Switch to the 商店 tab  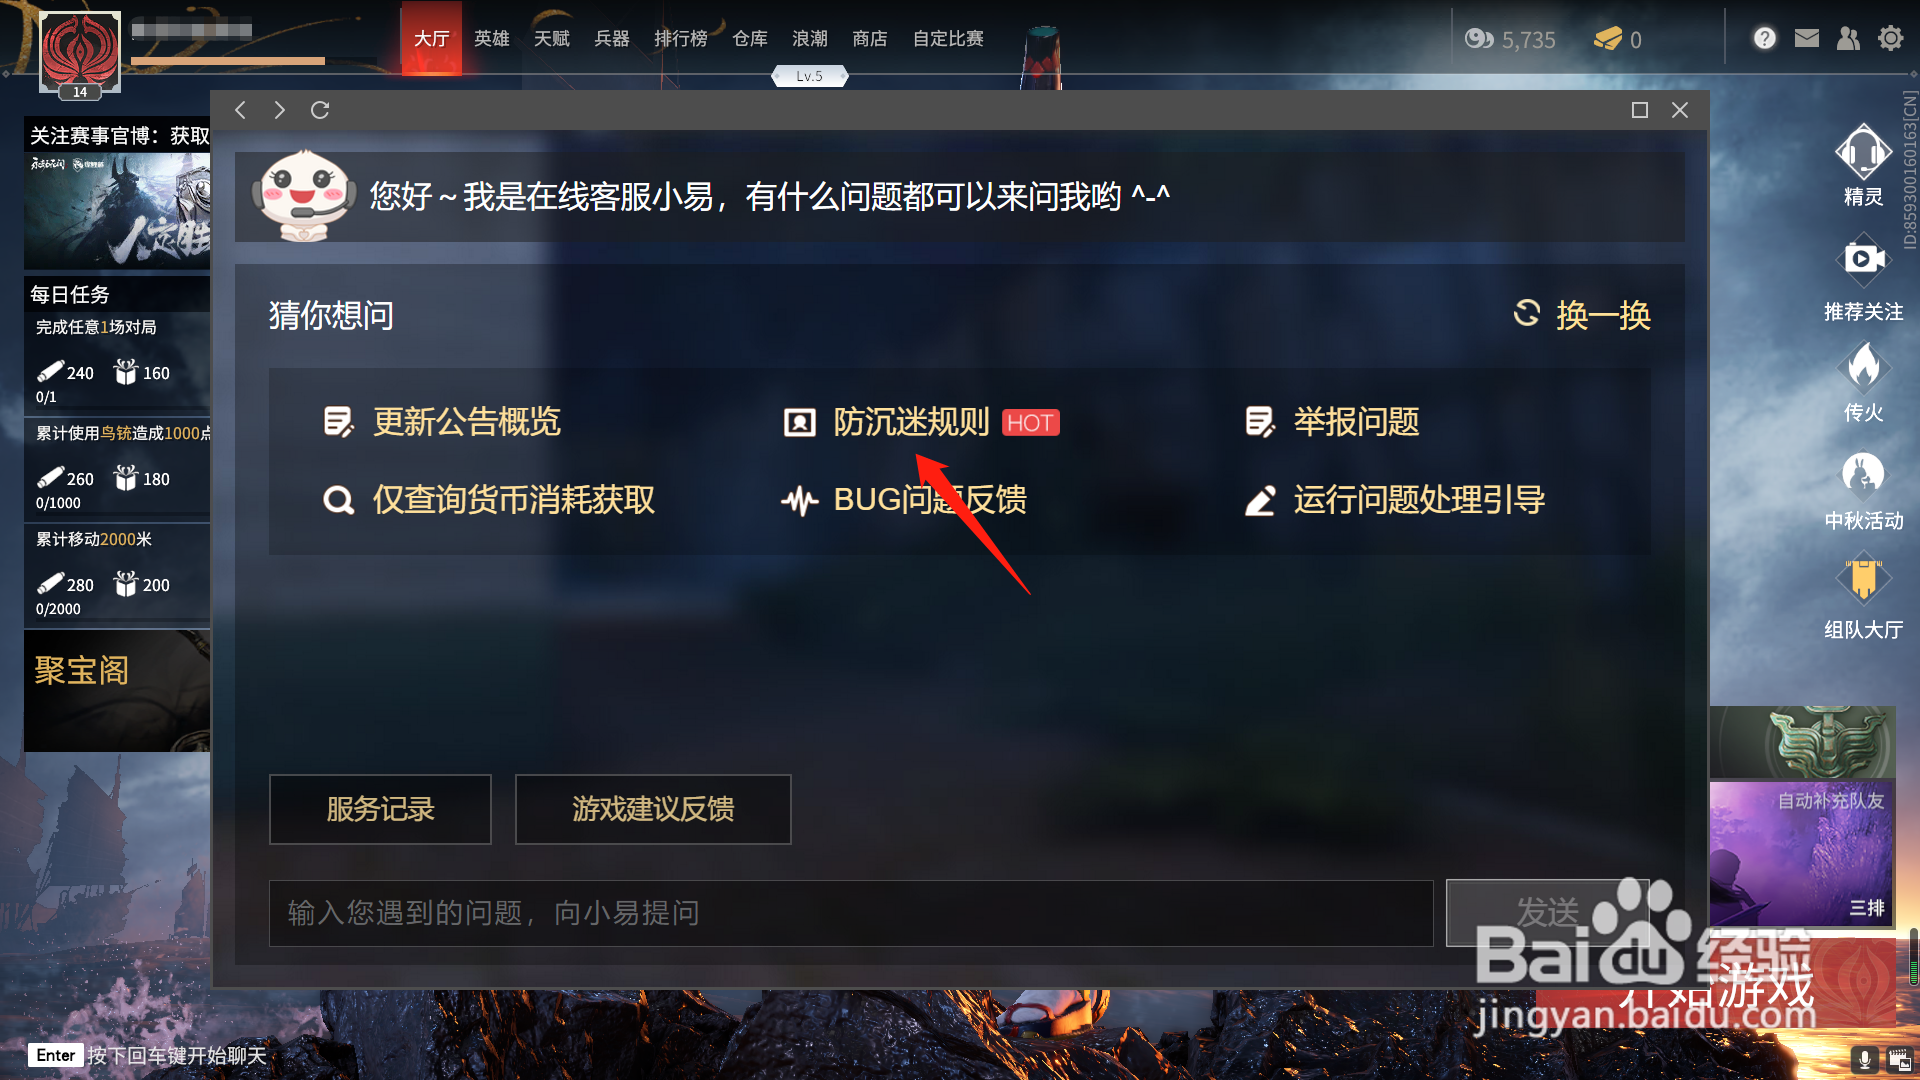point(869,39)
